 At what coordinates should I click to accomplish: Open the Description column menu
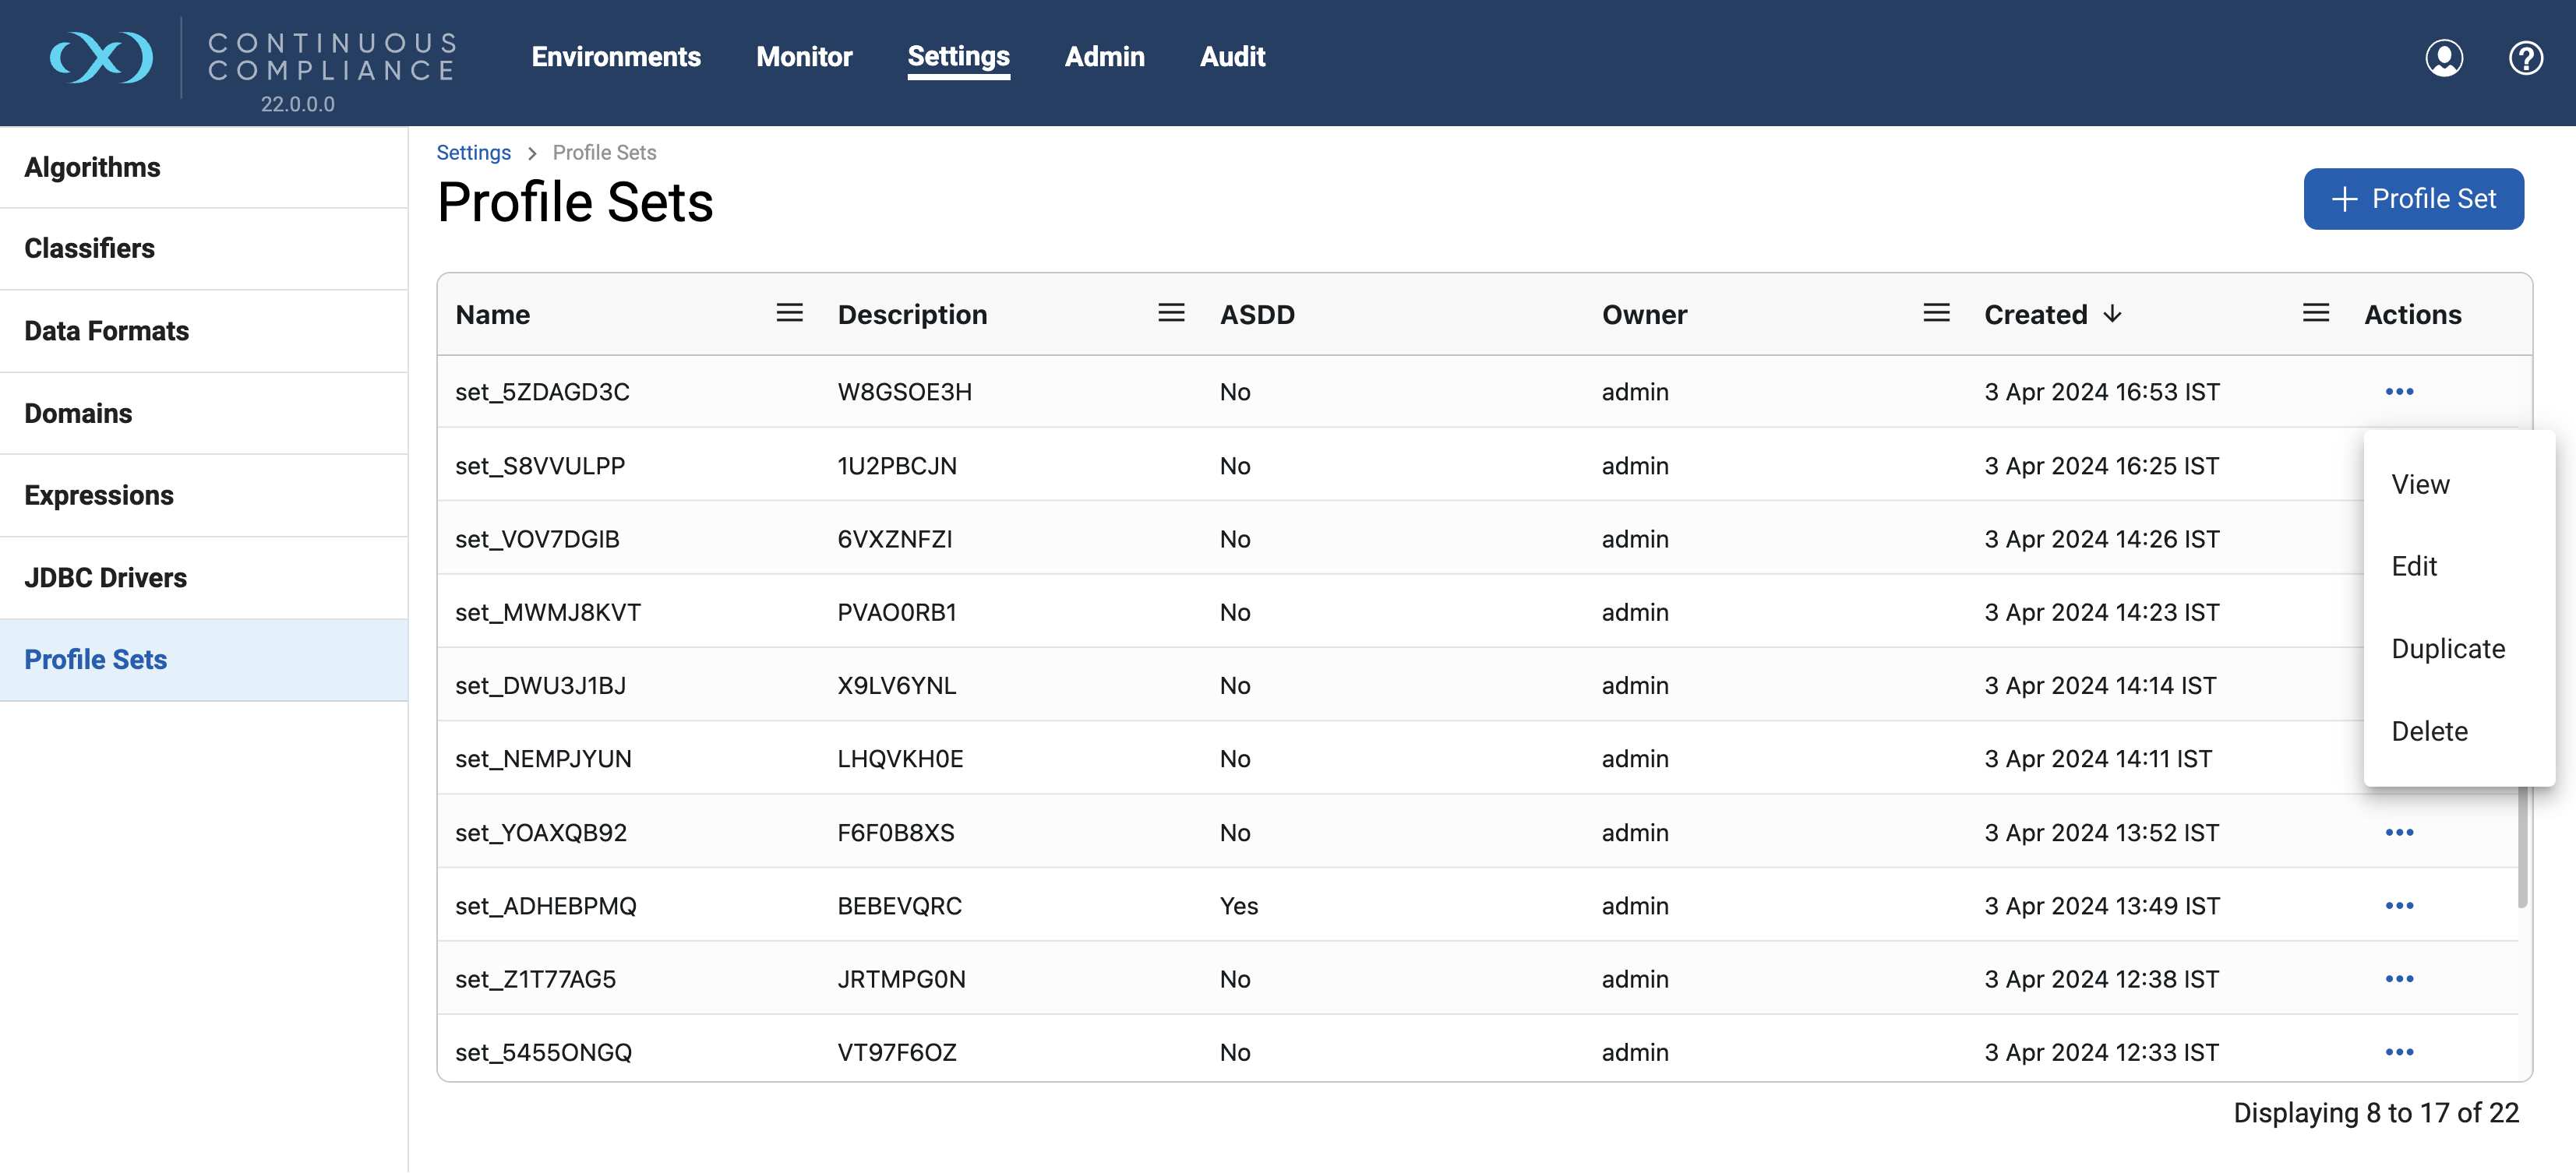coord(1171,314)
